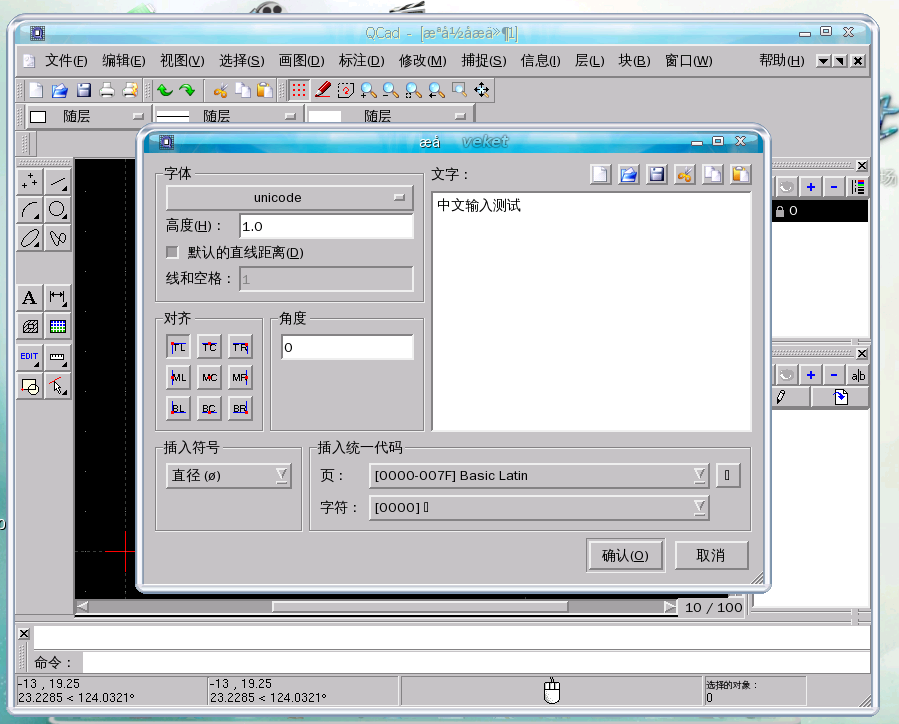Select the Ellipse tool in left toolbox

30,238
